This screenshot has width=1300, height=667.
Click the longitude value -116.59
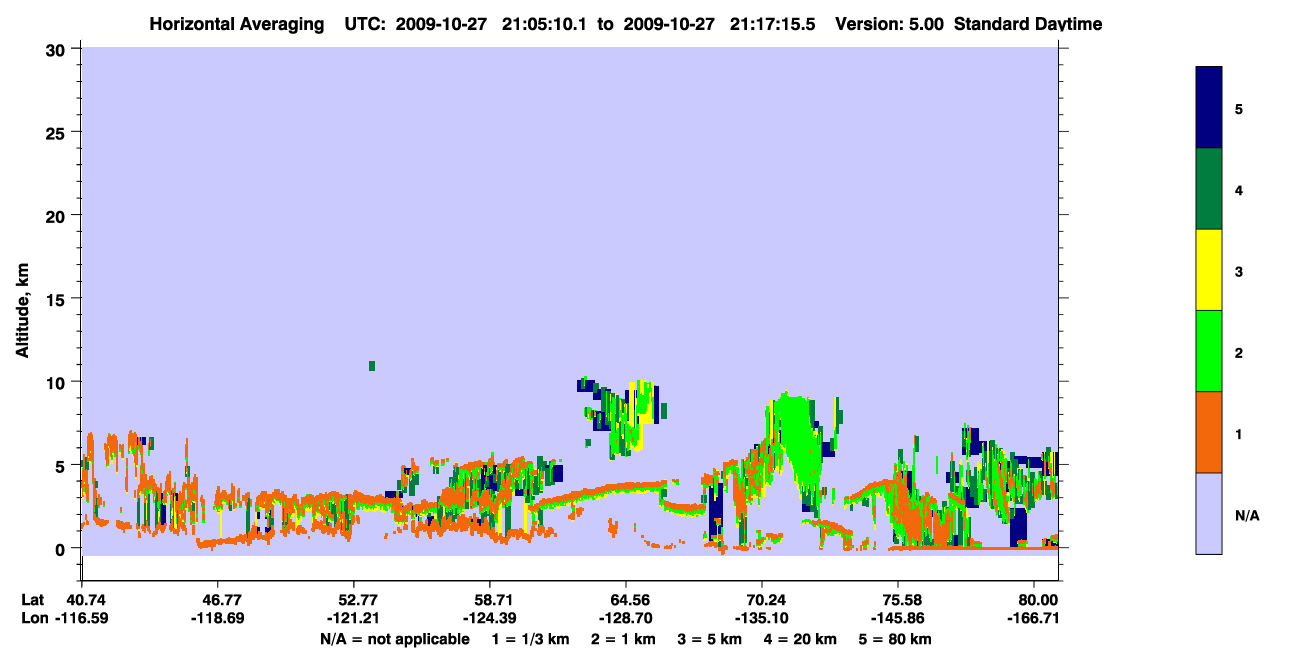click(x=81, y=618)
